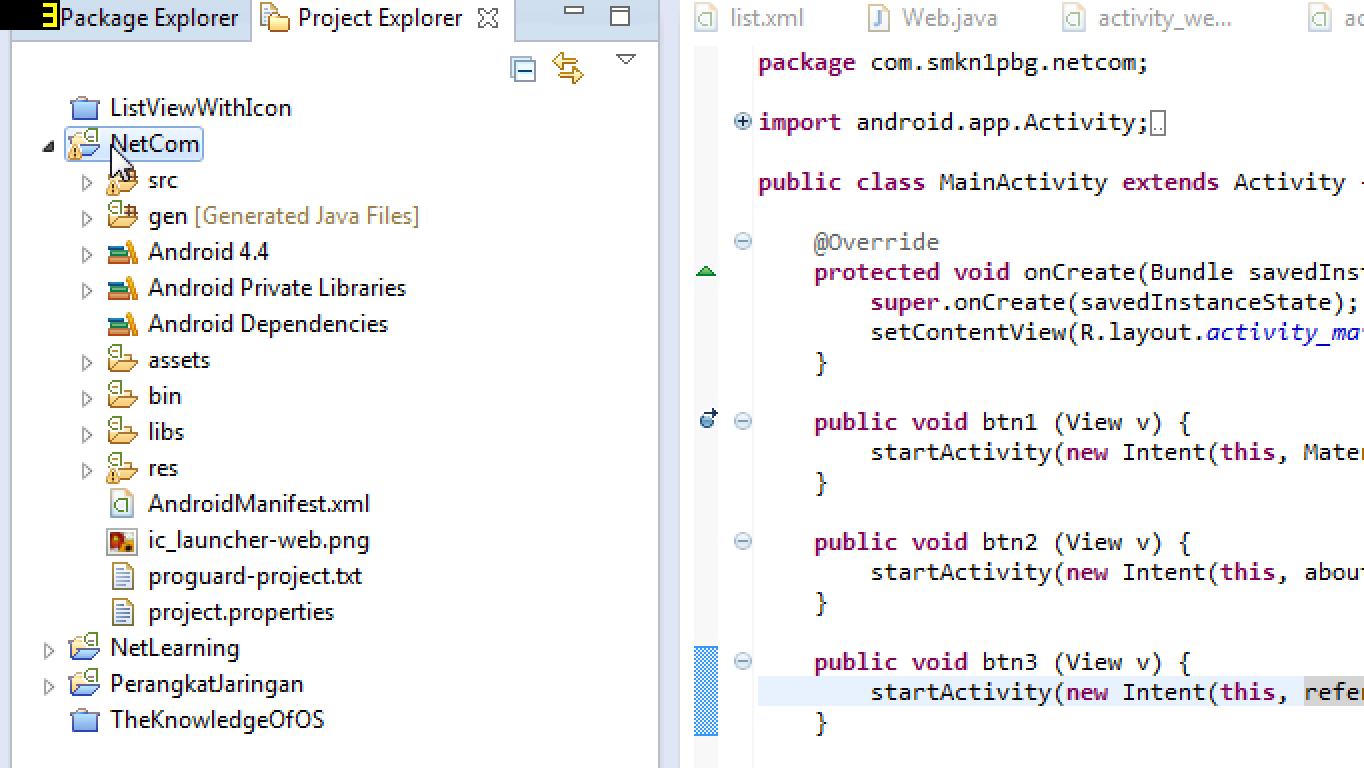Open the Project Explorer view menu triangle
This screenshot has height=768, width=1364.
click(x=626, y=60)
